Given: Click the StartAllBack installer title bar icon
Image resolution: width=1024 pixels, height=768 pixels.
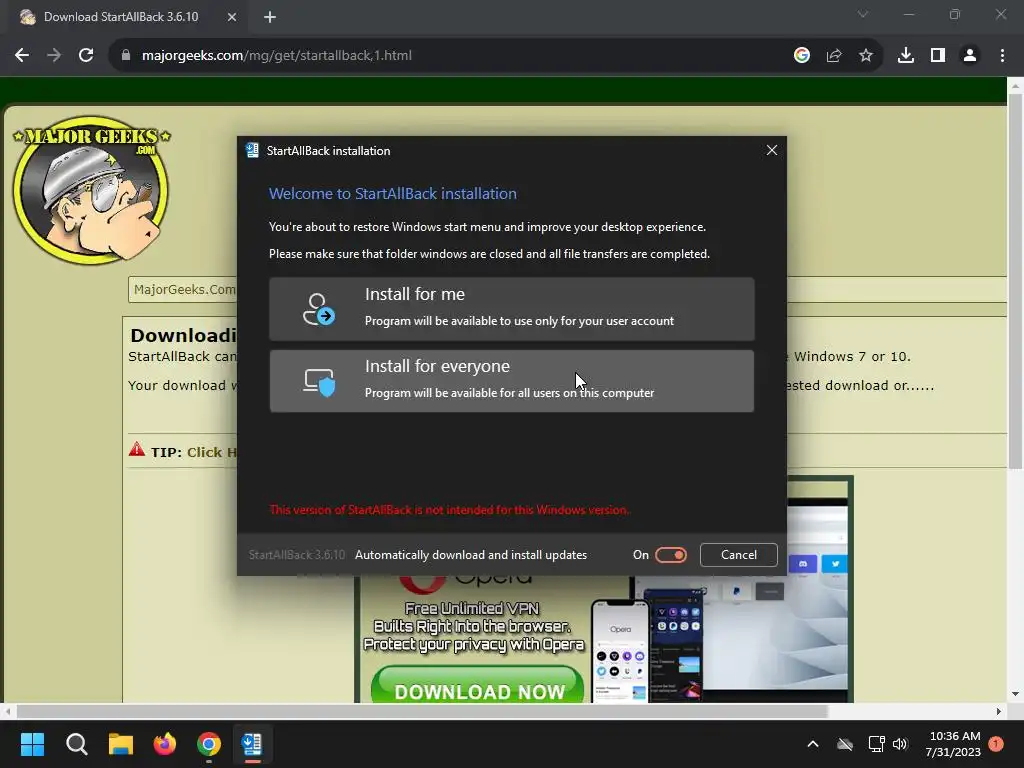Looking at the screenshot, I should [252, 150].
